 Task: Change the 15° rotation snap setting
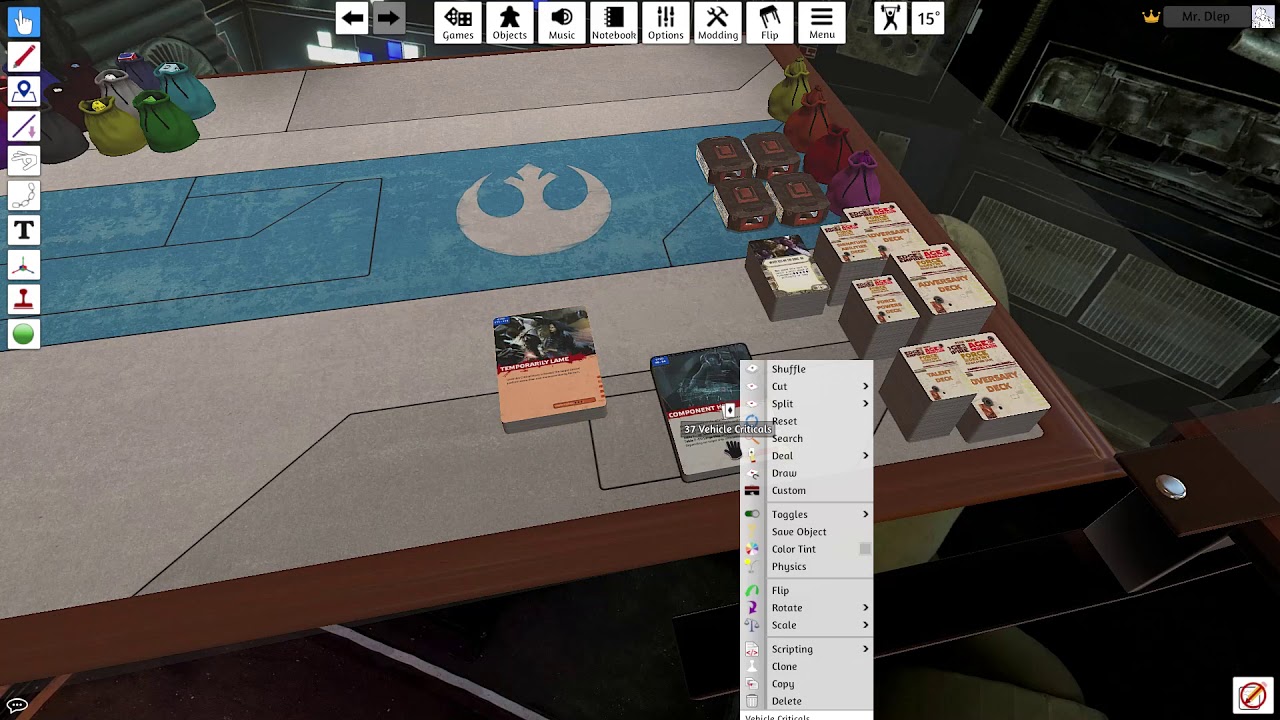928,19
